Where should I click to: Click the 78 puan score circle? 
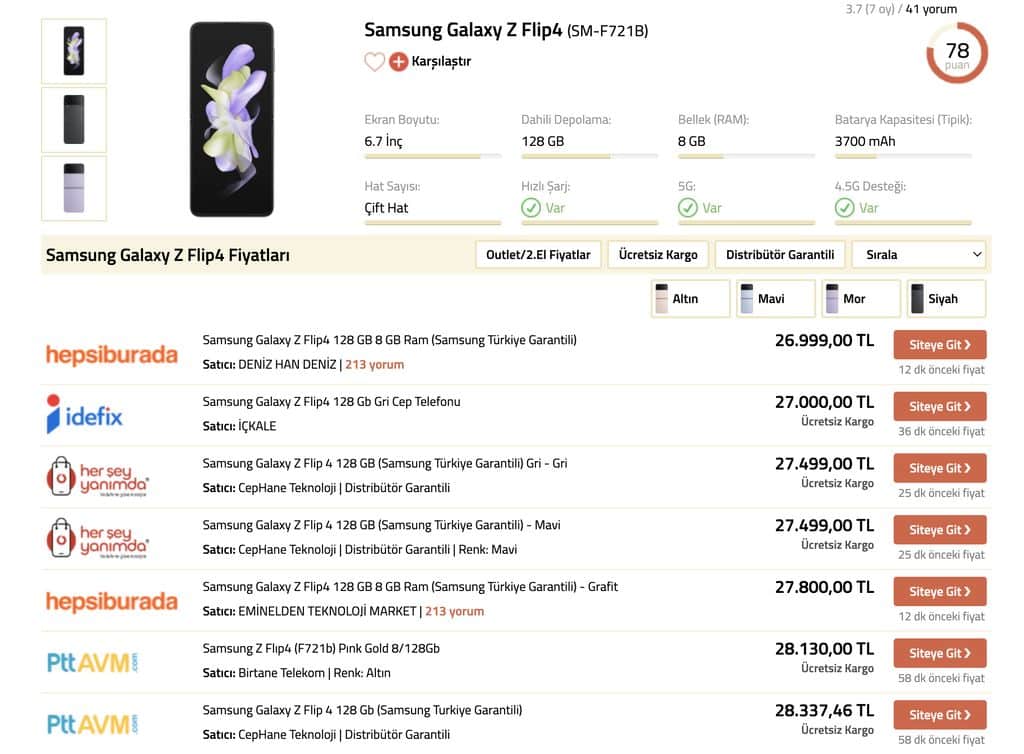tap(957, 53)
